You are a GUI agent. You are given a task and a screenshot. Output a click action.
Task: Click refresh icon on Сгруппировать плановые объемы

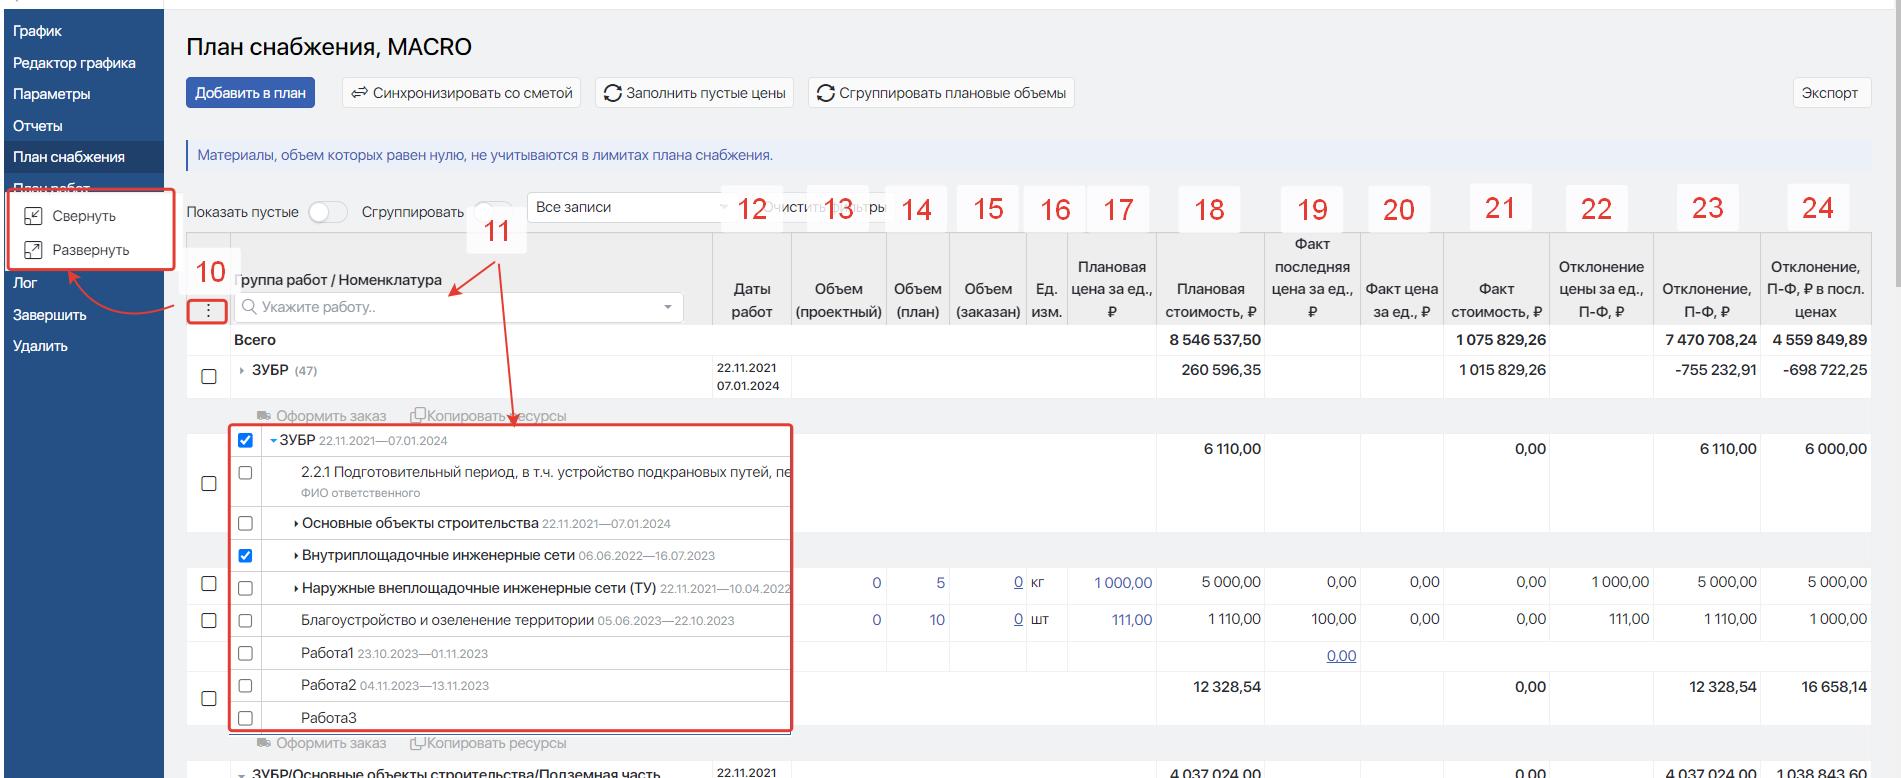click(x=825, y=93)
